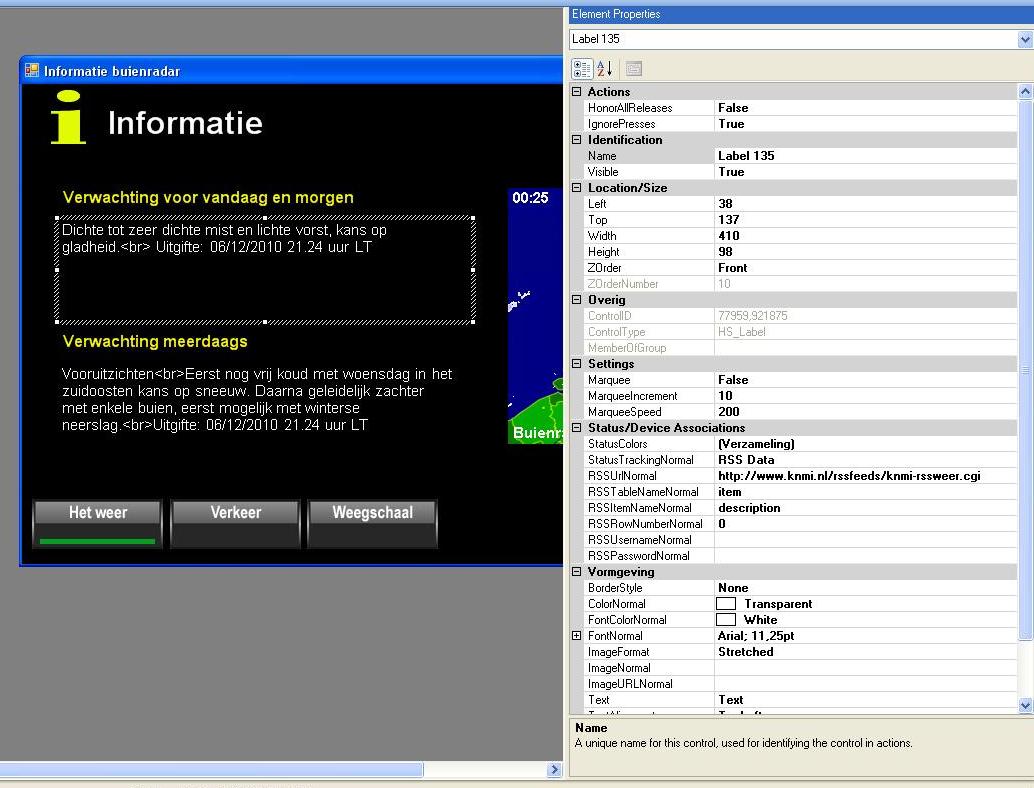Select the IgnorePresses value True

click(866, 124)
